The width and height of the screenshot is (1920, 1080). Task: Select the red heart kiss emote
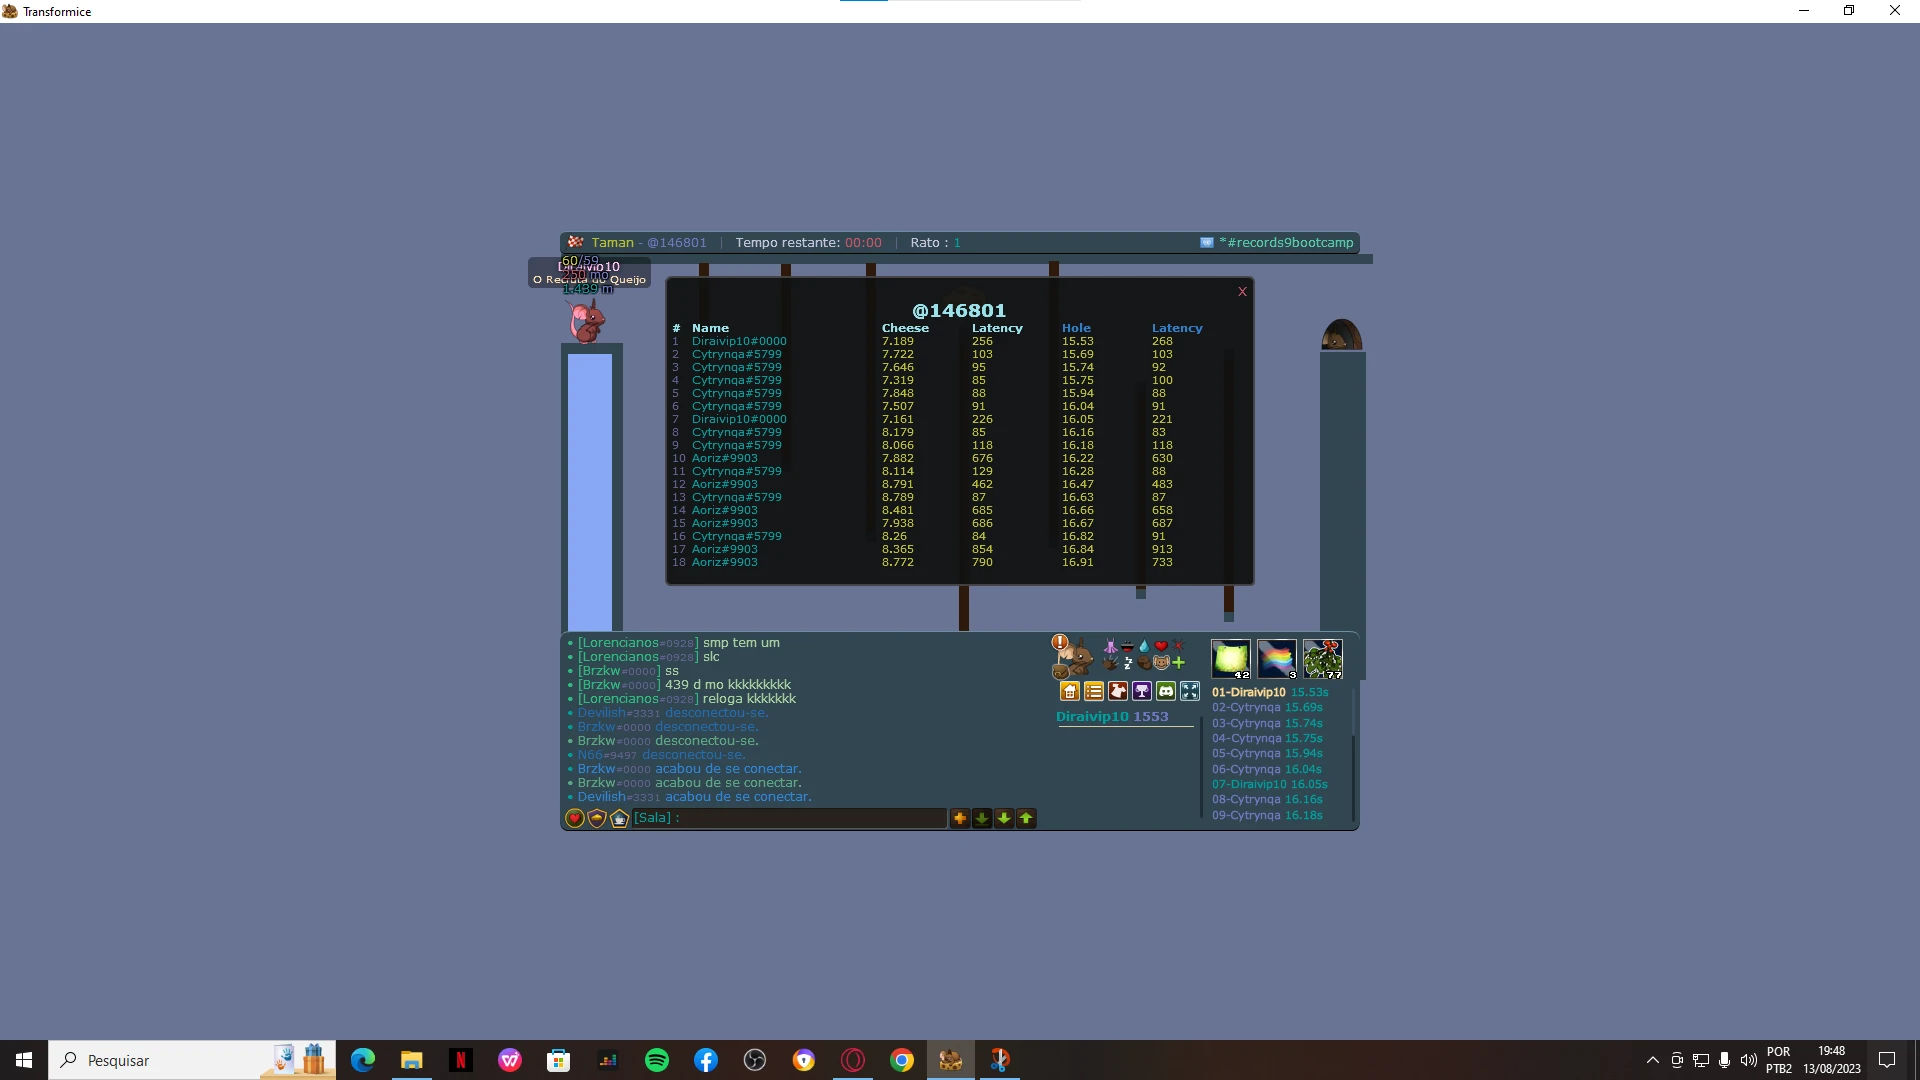[1161, 646]
